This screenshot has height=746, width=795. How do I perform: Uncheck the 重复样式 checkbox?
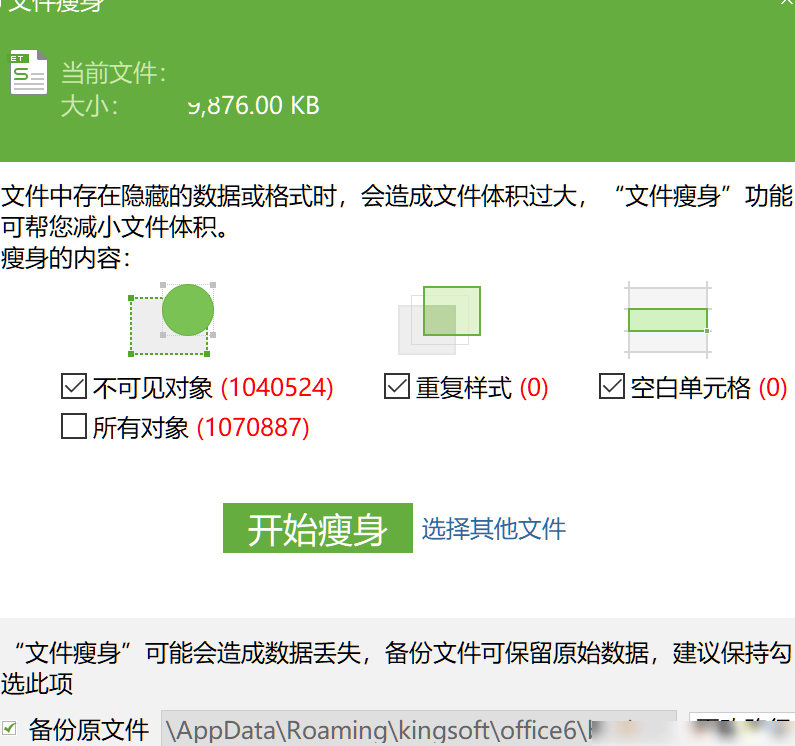tap(396, 386)
